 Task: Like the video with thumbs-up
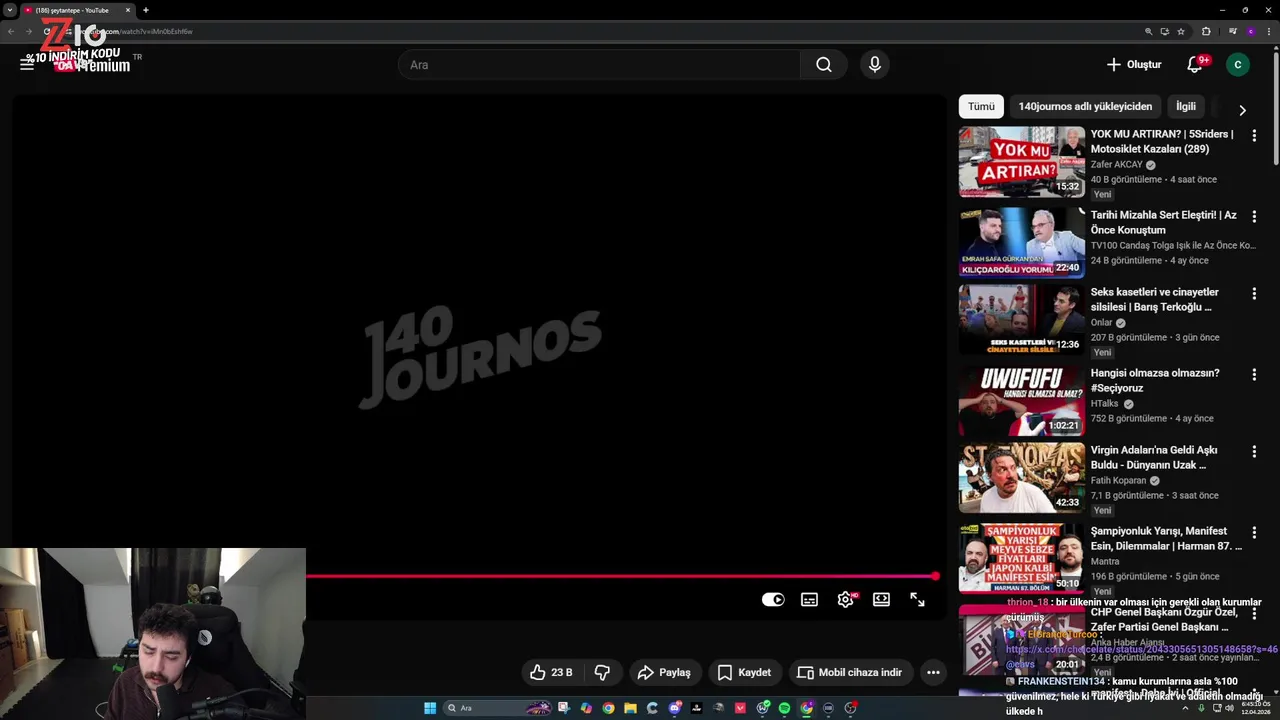(x=551, y=673)
